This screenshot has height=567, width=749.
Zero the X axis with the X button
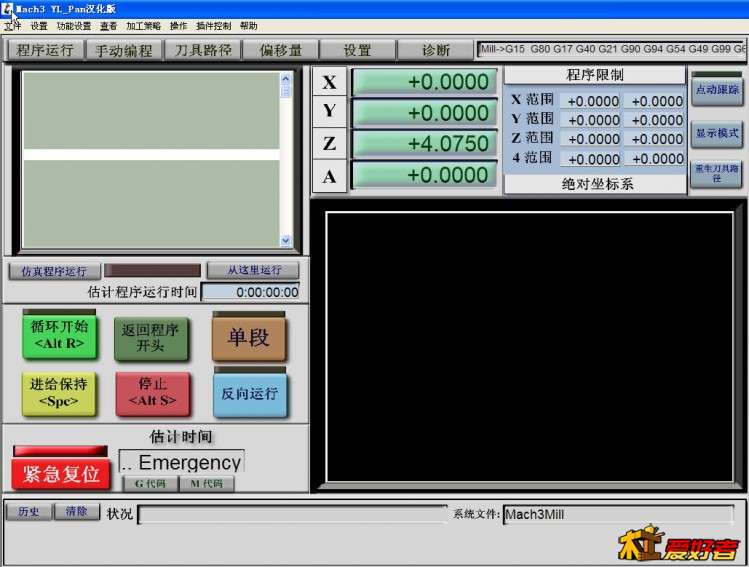(x=329, y=82)
